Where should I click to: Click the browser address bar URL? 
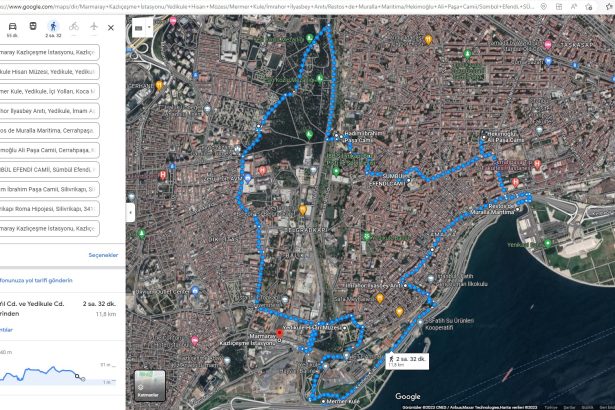[x=300, y=6]
